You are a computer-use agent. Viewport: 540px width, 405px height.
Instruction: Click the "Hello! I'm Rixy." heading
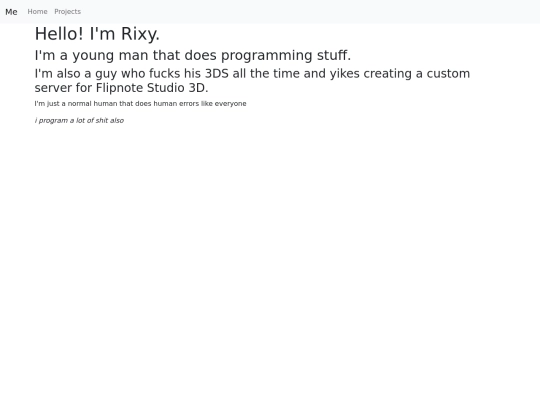(x=97, y=34)
